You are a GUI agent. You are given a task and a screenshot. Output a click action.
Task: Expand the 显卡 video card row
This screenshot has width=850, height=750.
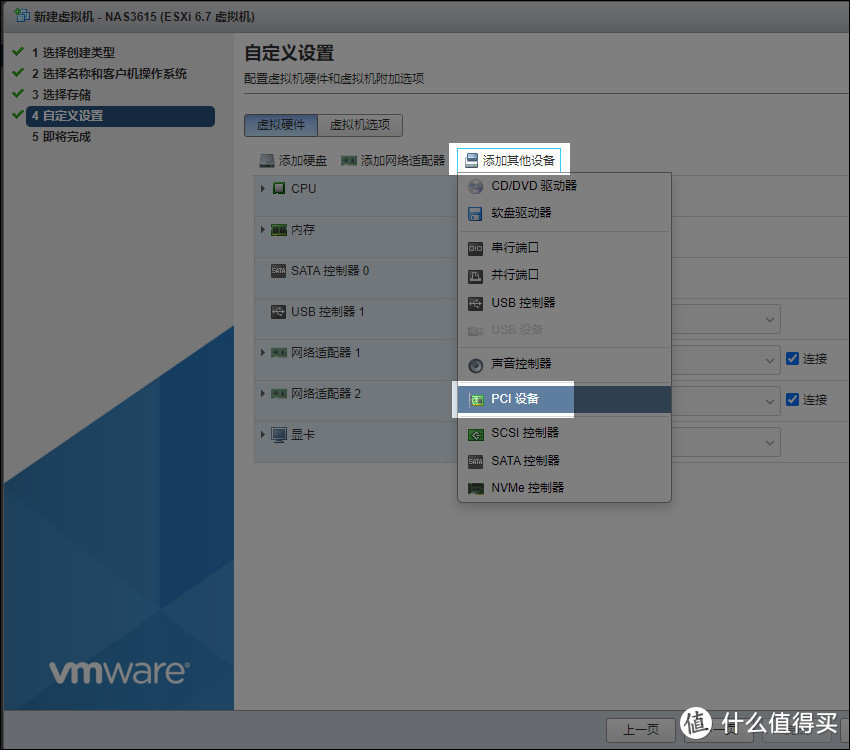point(263,434)
